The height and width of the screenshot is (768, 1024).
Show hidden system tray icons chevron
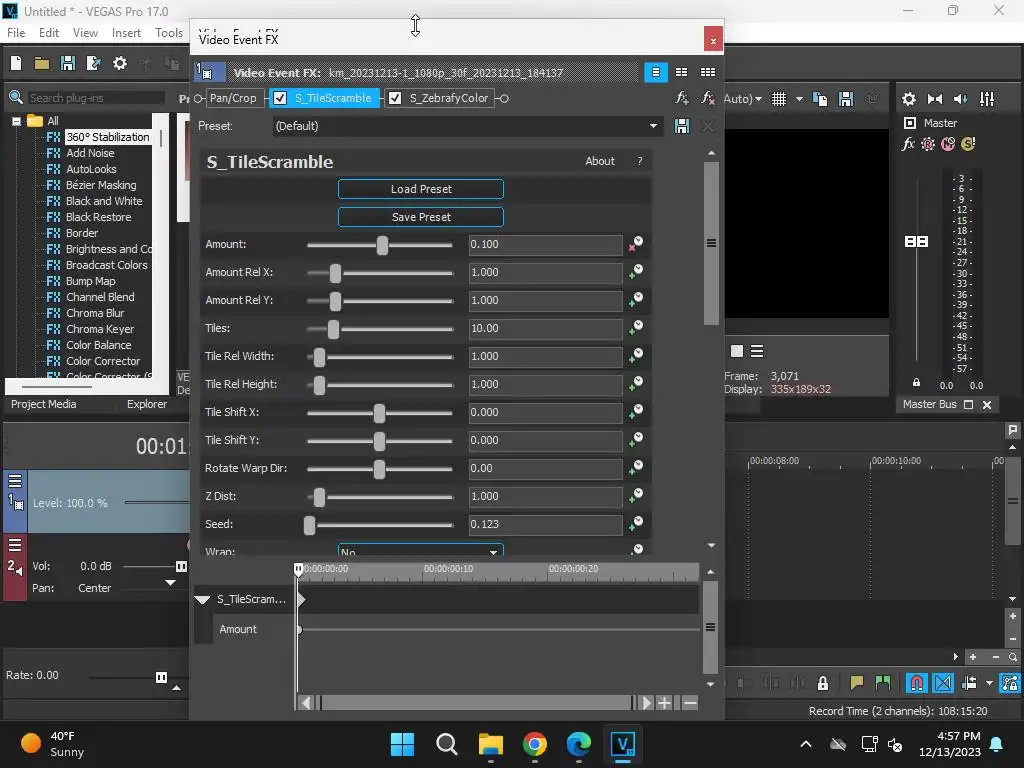click(807, 744)
